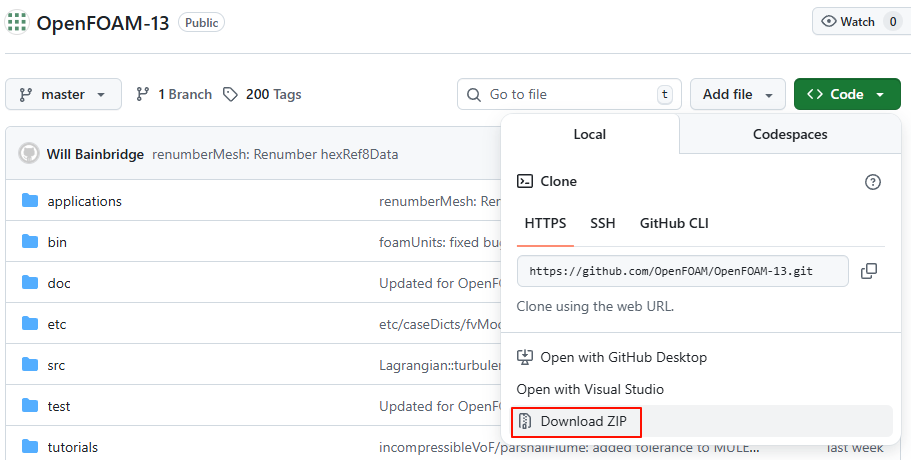Select the SSH clone option
Viewport: 911px width, 460px height.
click(x=603, y=223)
